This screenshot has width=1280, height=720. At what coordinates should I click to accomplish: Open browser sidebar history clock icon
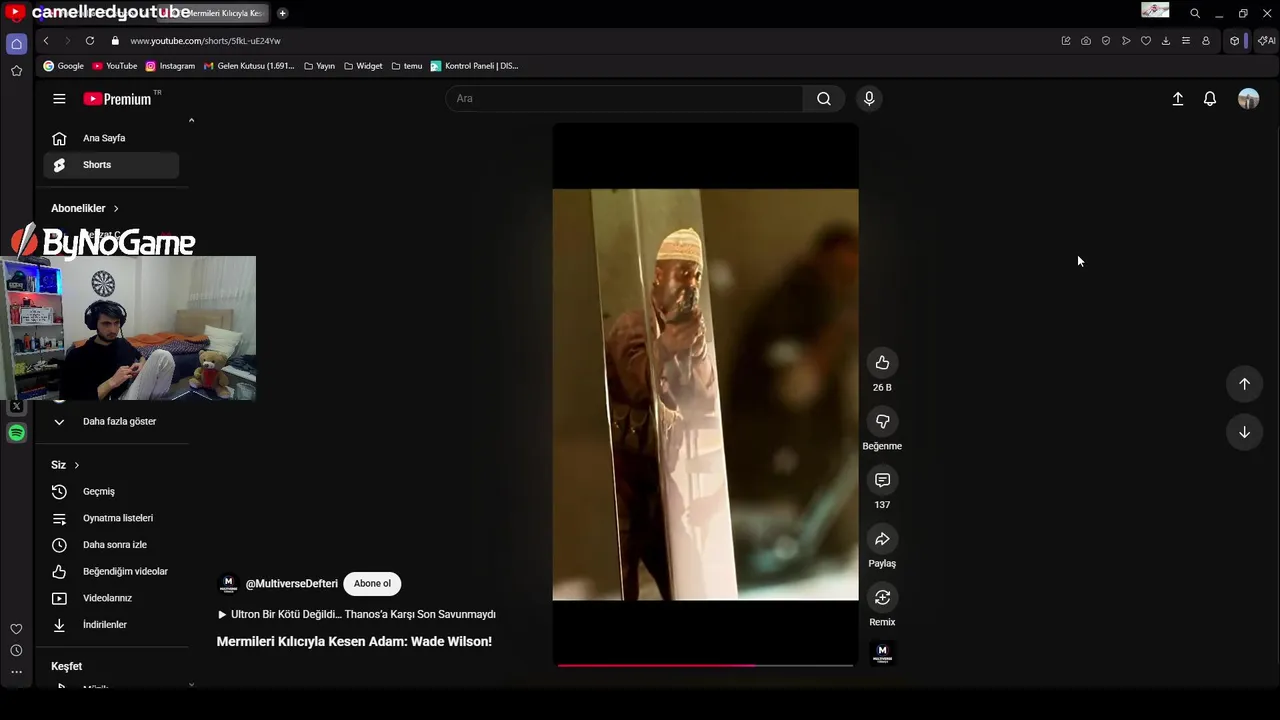coord(16,651)
